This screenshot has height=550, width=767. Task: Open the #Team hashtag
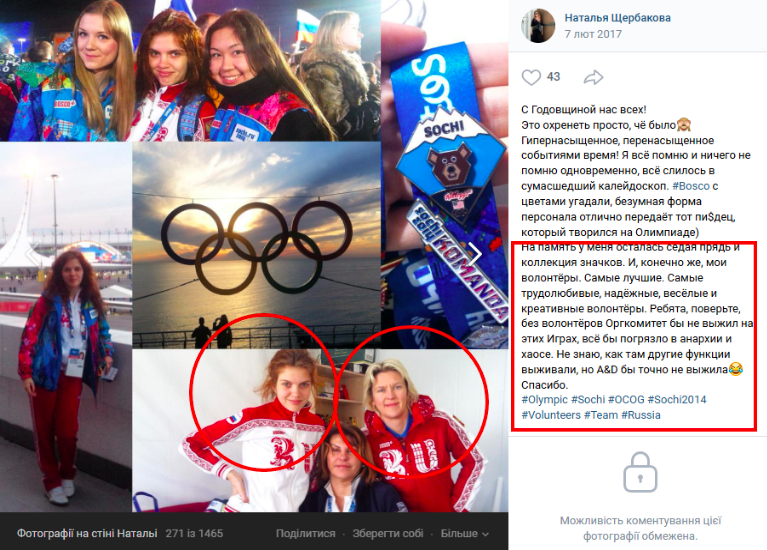601,415
